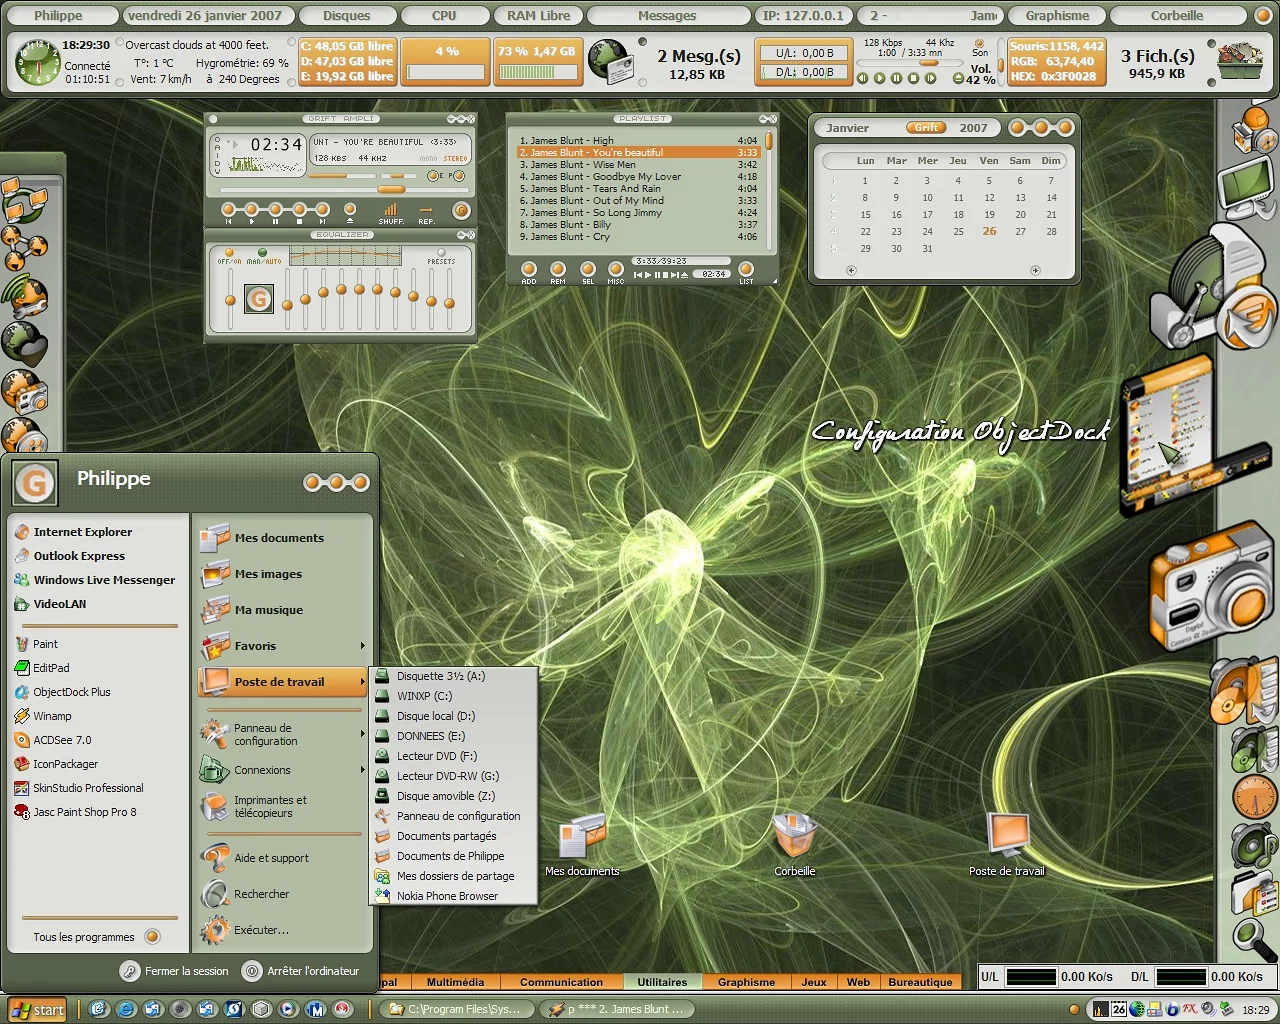Image resolution: width=1280 pixels, height=1024 pixels.
Task: Toggle Winamp repeat mode
Action: point(426,211)
